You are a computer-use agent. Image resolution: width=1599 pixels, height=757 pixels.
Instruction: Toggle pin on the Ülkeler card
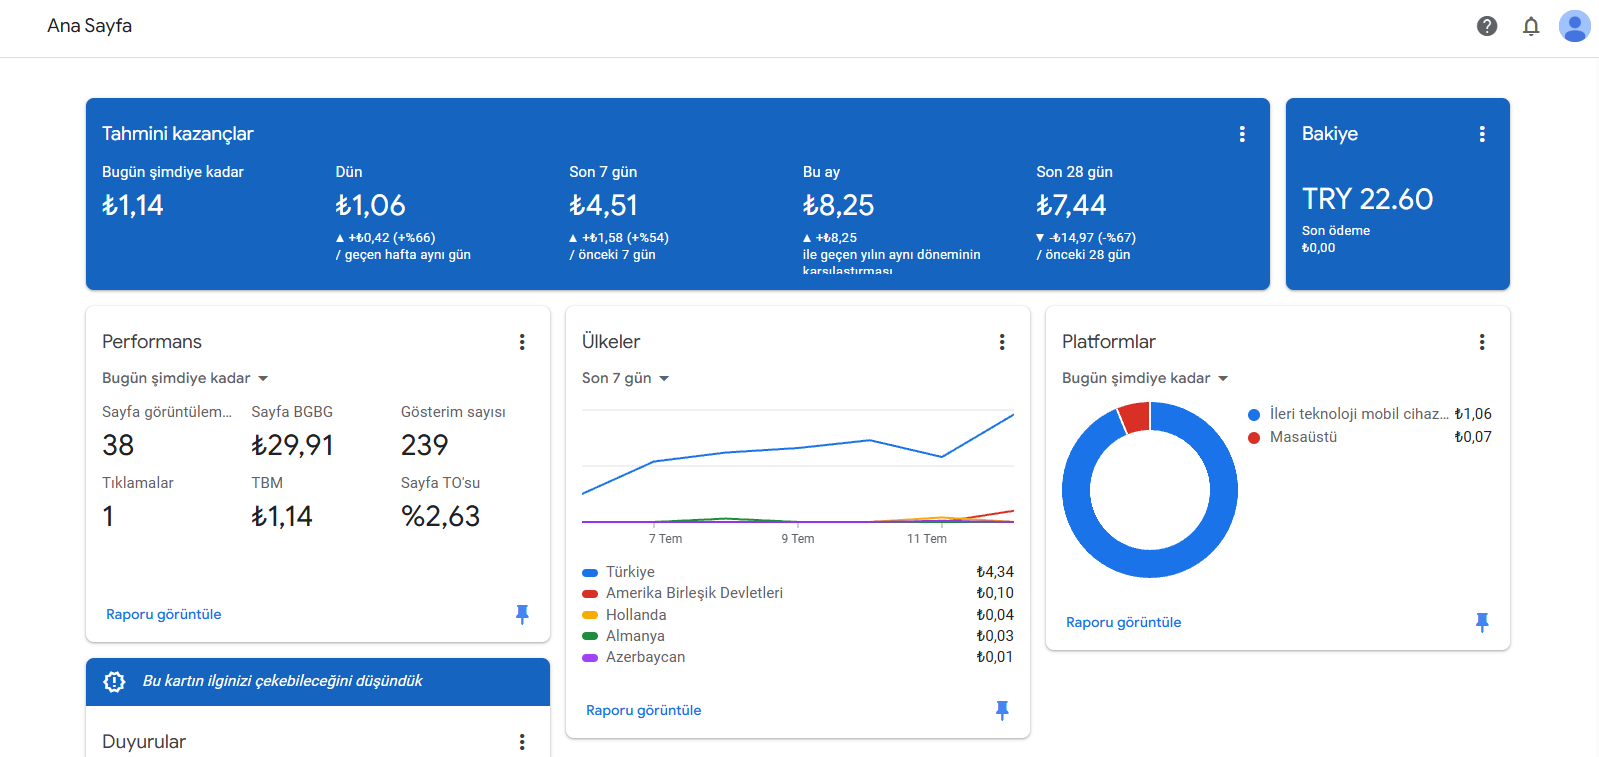coord(1002,710)
